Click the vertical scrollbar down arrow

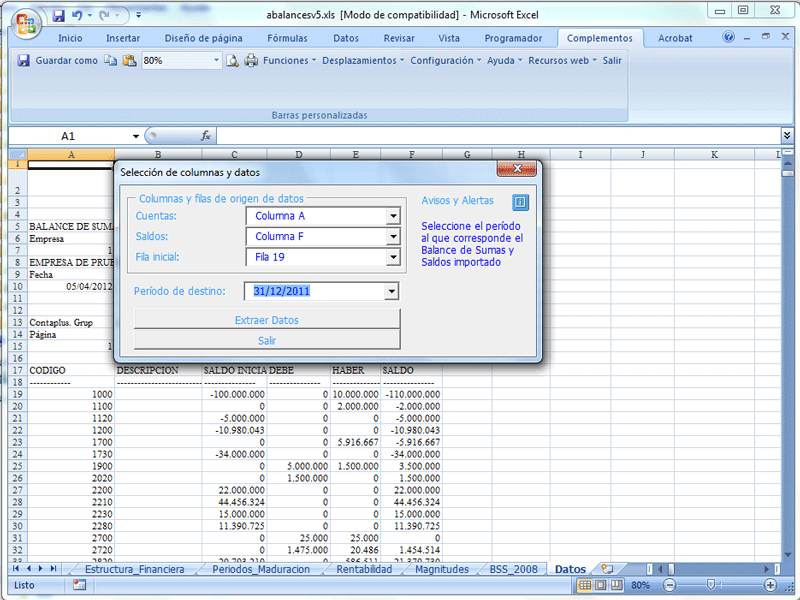(787, 555)
